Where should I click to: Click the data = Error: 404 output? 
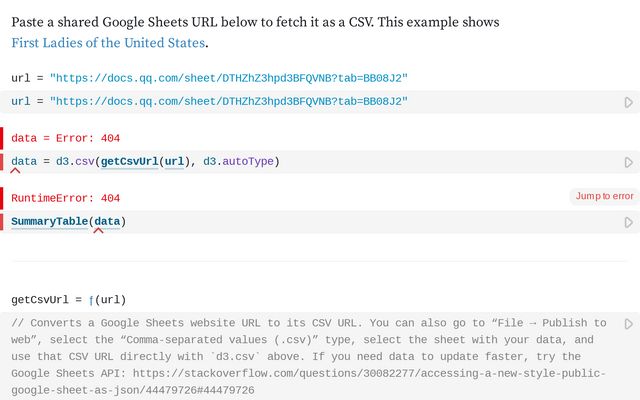click(x=66, y=138)
